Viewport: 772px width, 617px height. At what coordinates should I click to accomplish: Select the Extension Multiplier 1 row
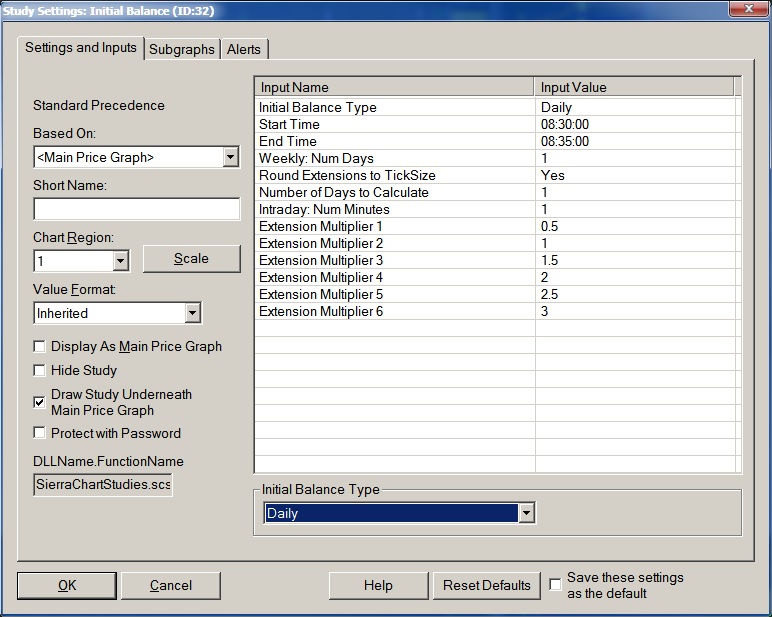(x=495, y=226)
